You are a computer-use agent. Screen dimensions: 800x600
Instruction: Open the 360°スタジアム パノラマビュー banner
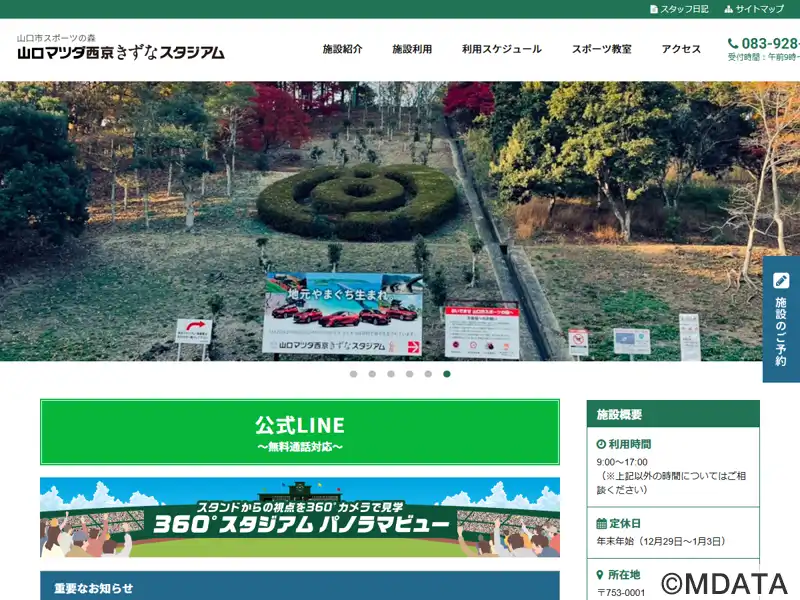point(300,517)
